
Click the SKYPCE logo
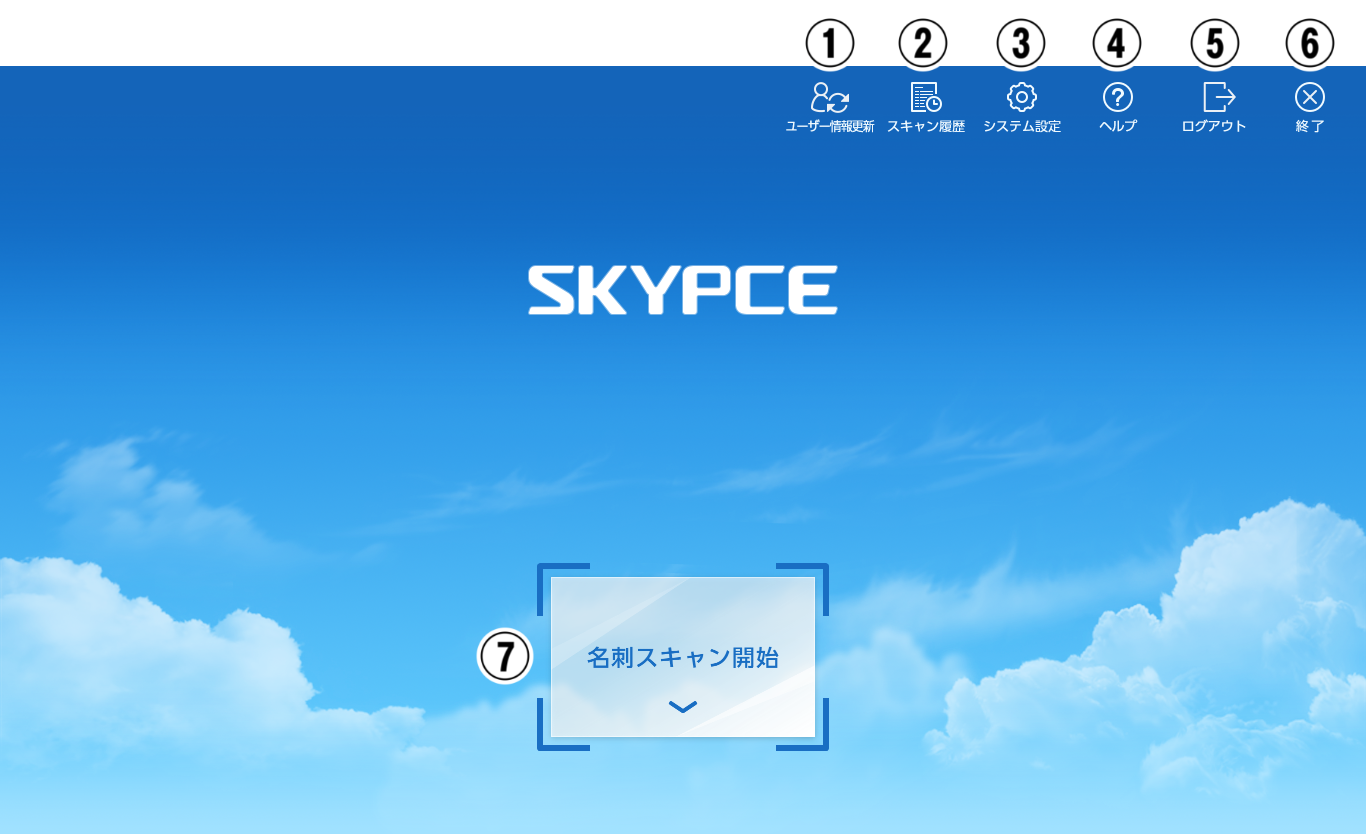click(x=683, y=290)
